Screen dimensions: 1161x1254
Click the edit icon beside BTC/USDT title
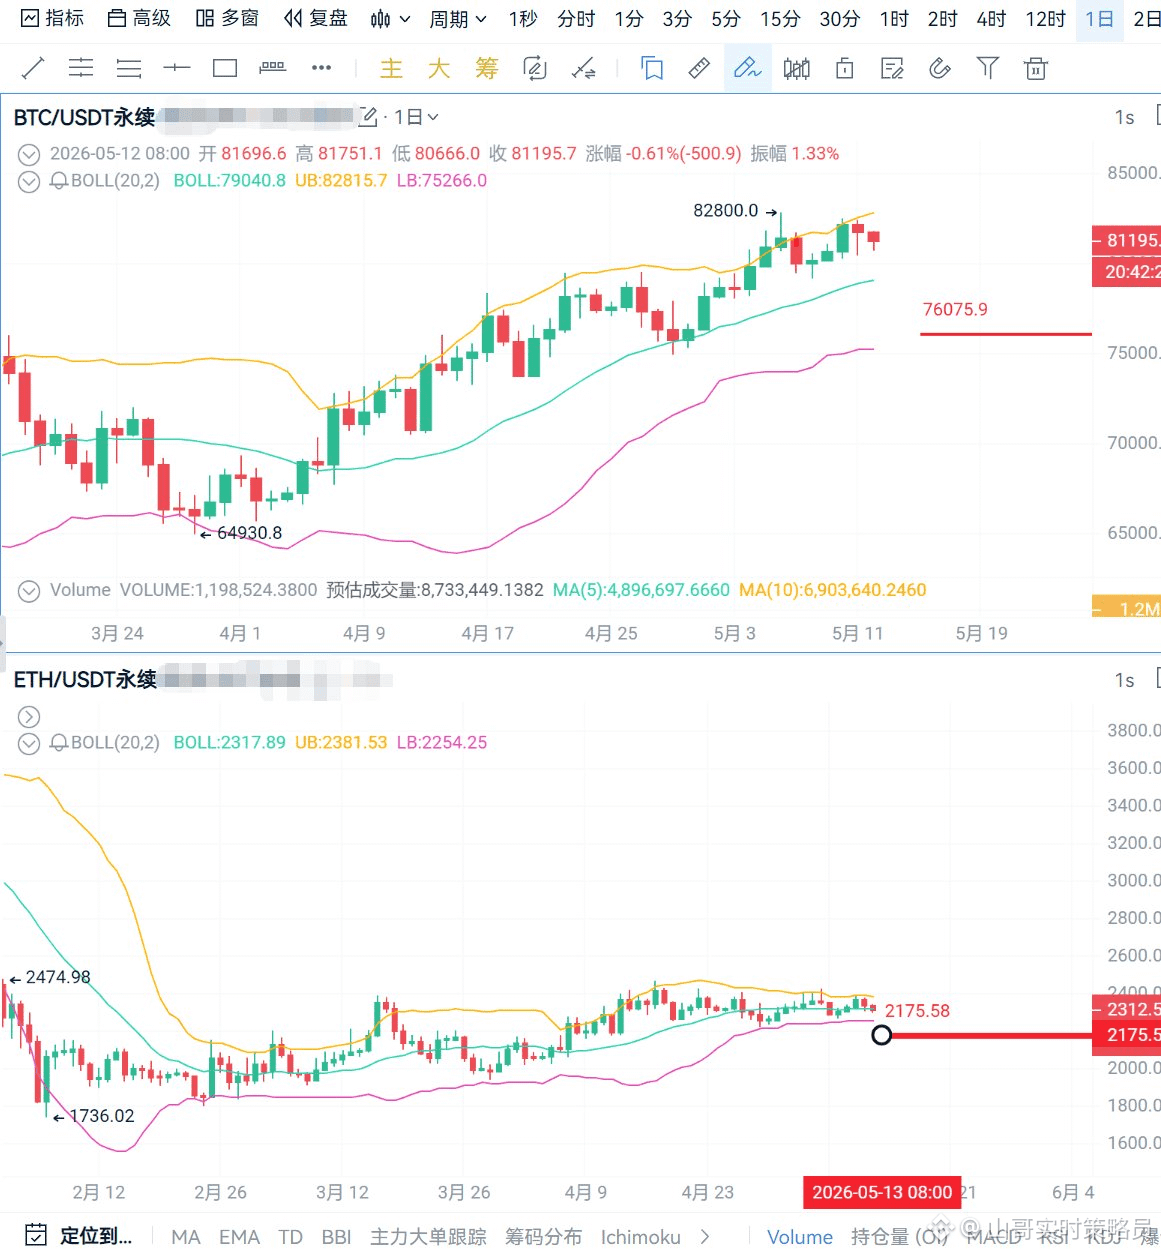(368, 117)
